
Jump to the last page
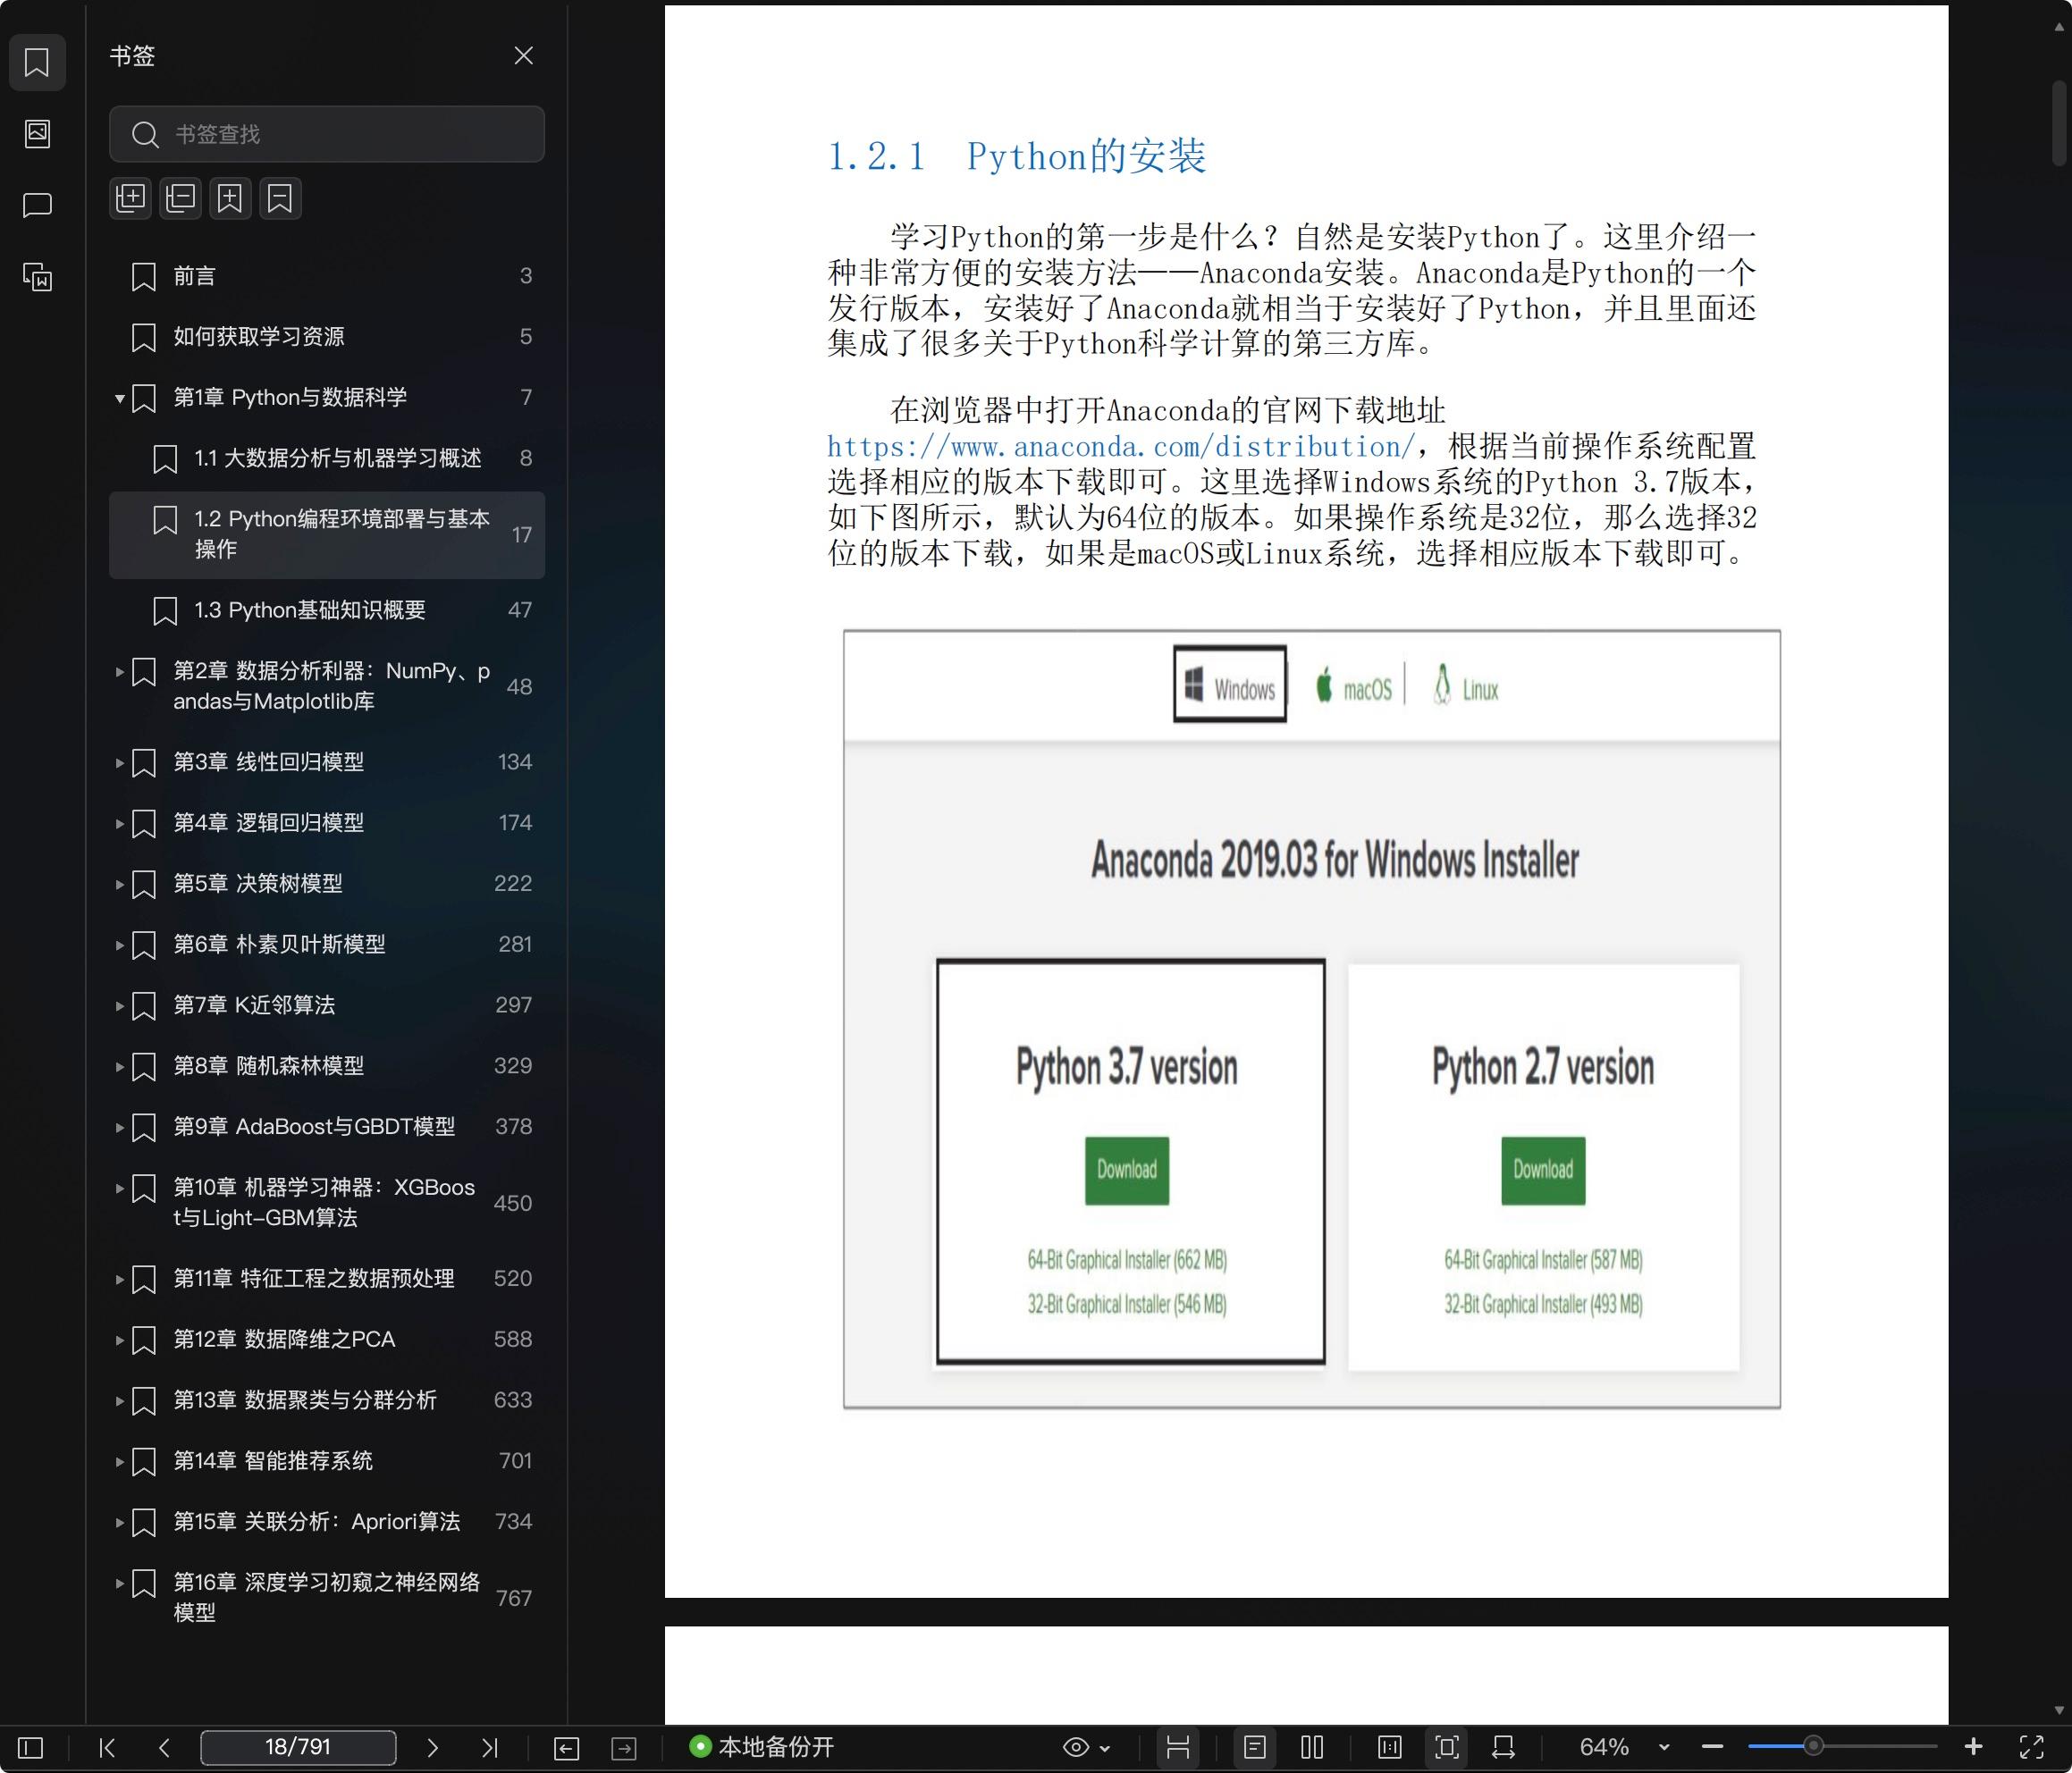489,1747
